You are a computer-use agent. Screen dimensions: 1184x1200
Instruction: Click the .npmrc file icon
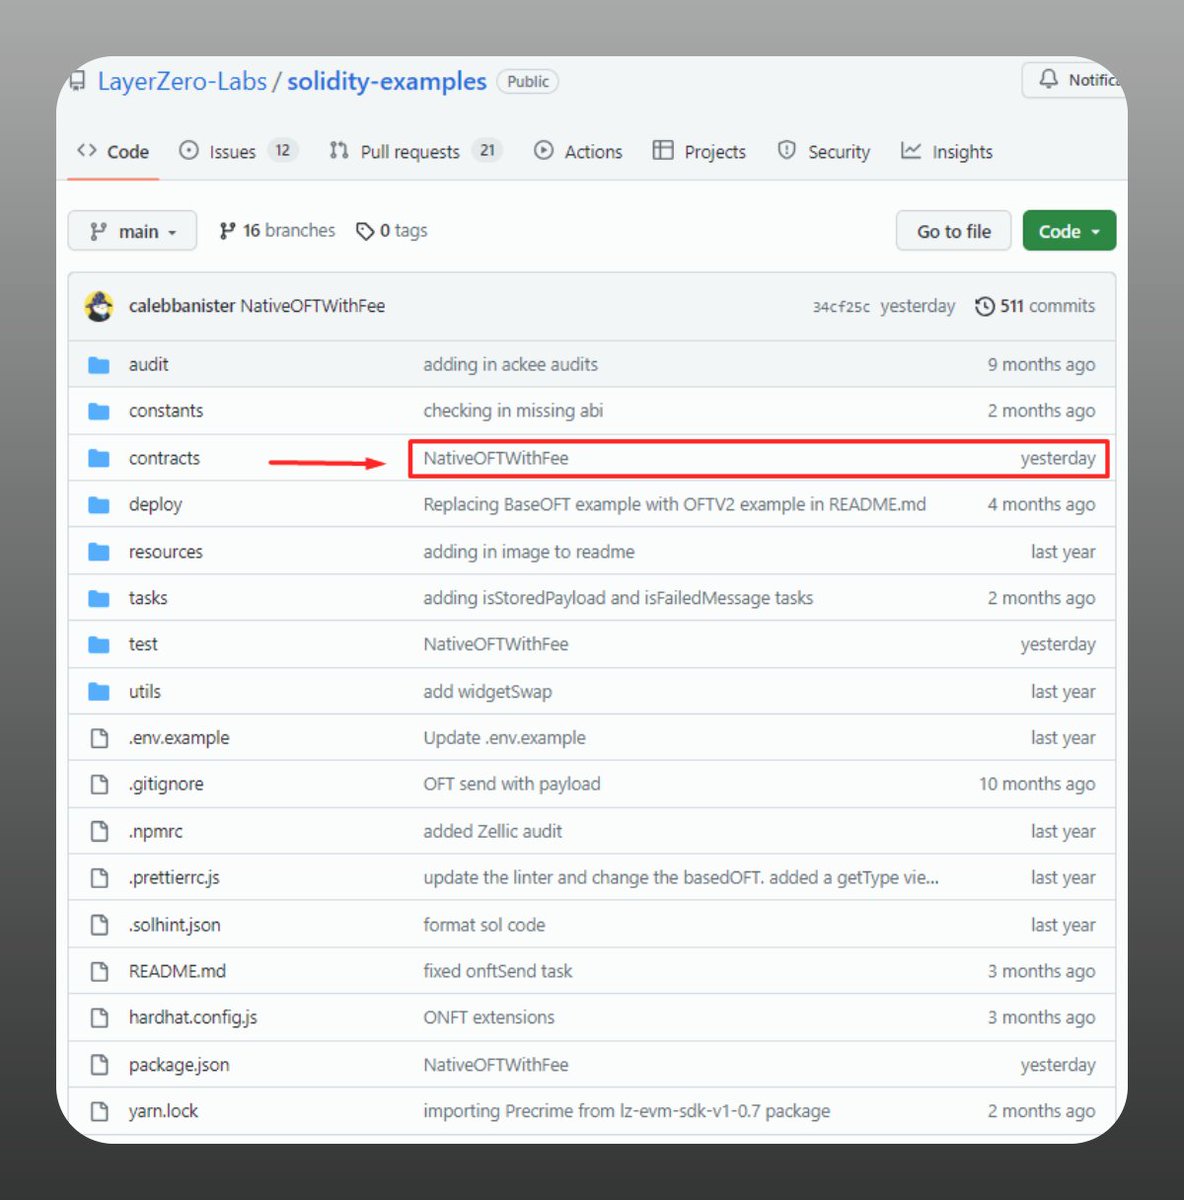pyautogui.click(x=99, y=831)
